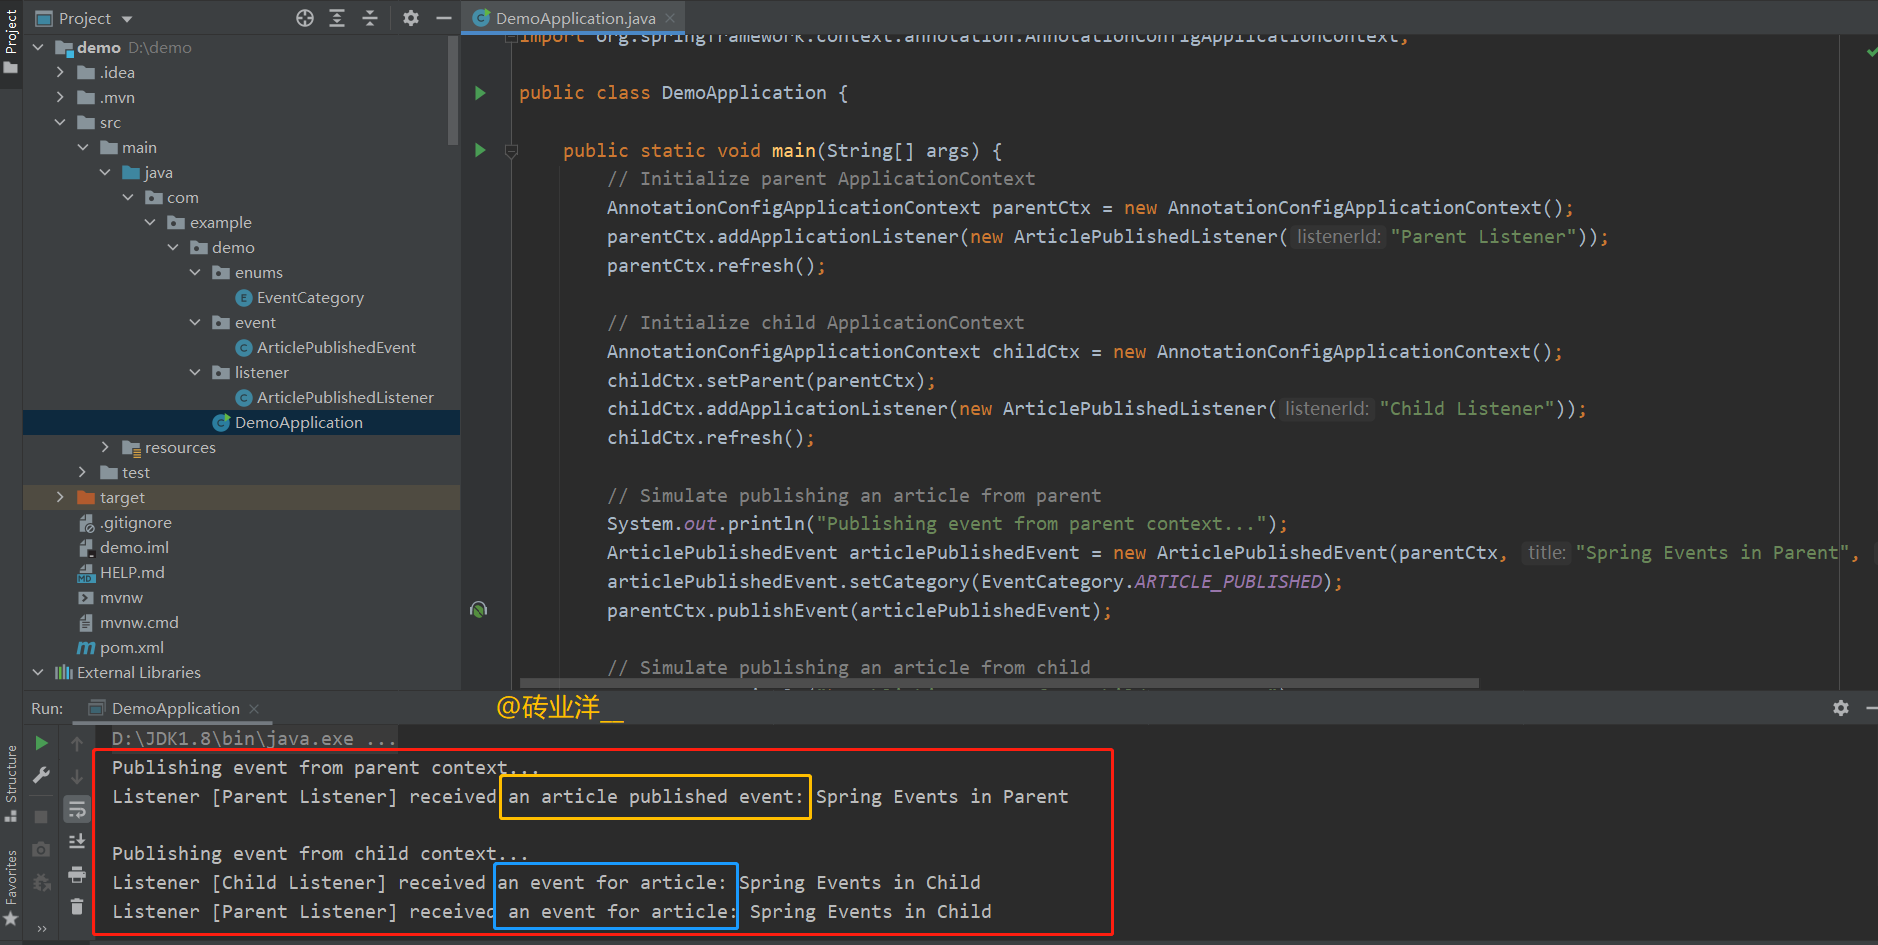
Task: Open Run panel settings gear
Action: tap(1841, 708)
